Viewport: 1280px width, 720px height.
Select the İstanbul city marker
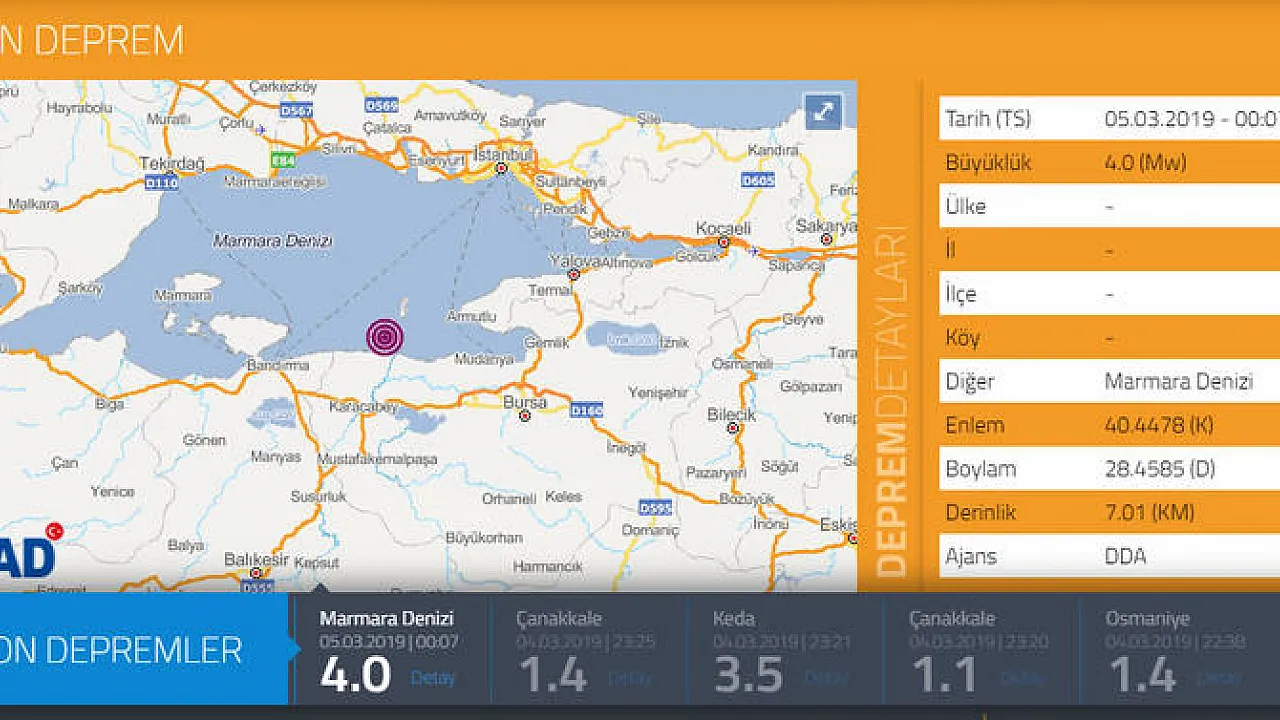[502, 169]
